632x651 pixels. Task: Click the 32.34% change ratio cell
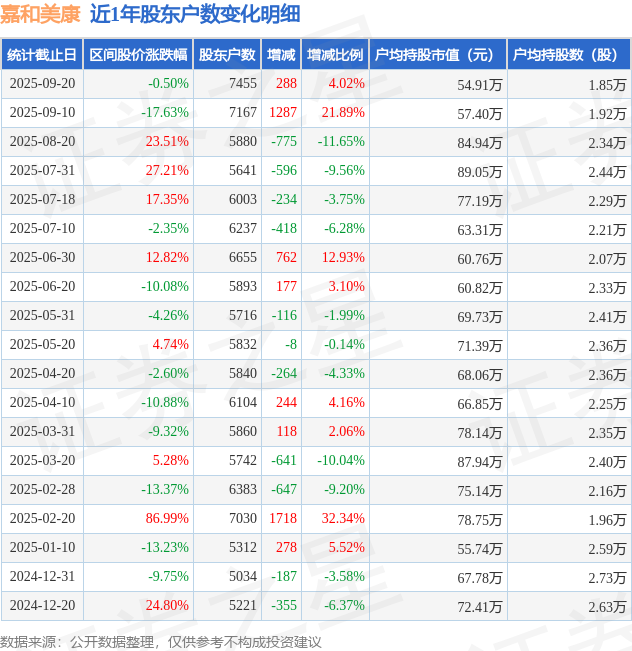tap(343, 518)
